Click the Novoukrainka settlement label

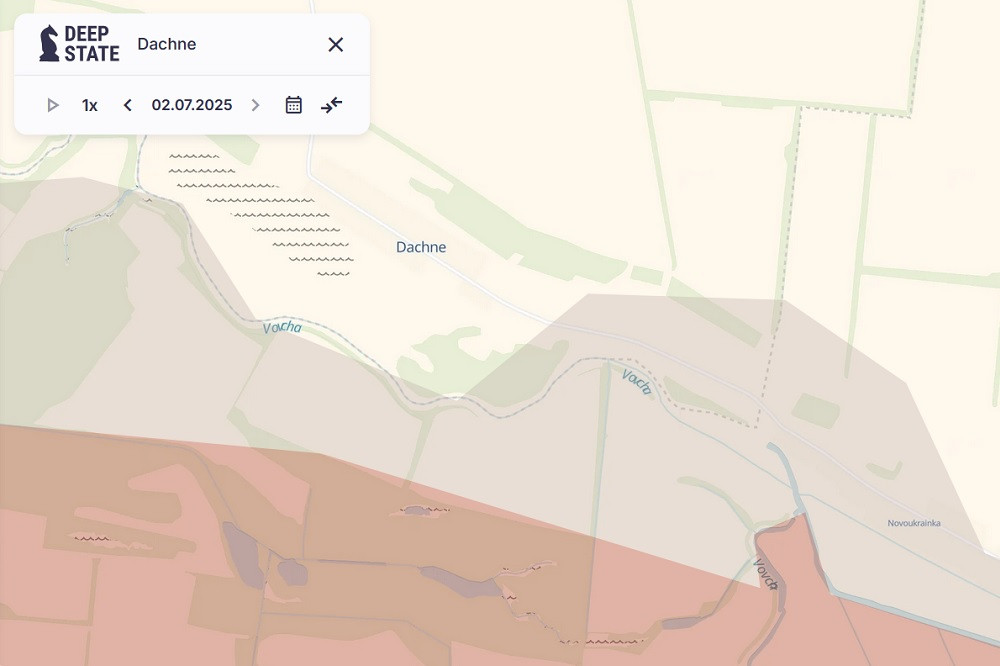(x=913, y=523)
